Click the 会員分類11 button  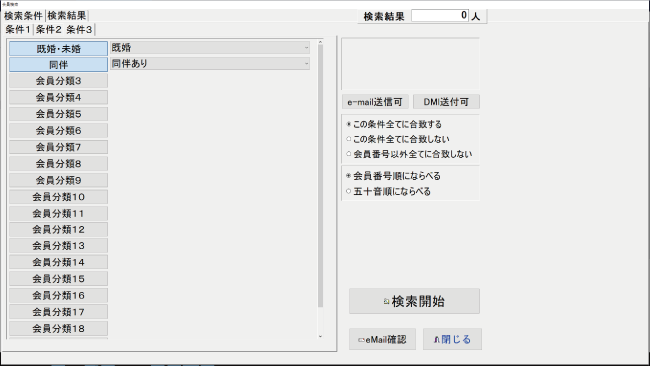tap(58, 213)
